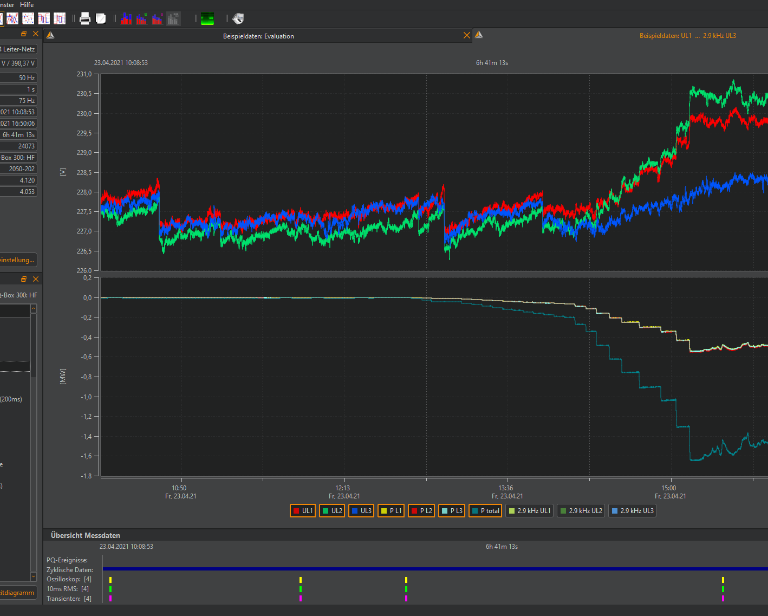Click the fourth chart toolbar icon
The height and width of the screenshot is (616, 768).
(x=44, y=19)
